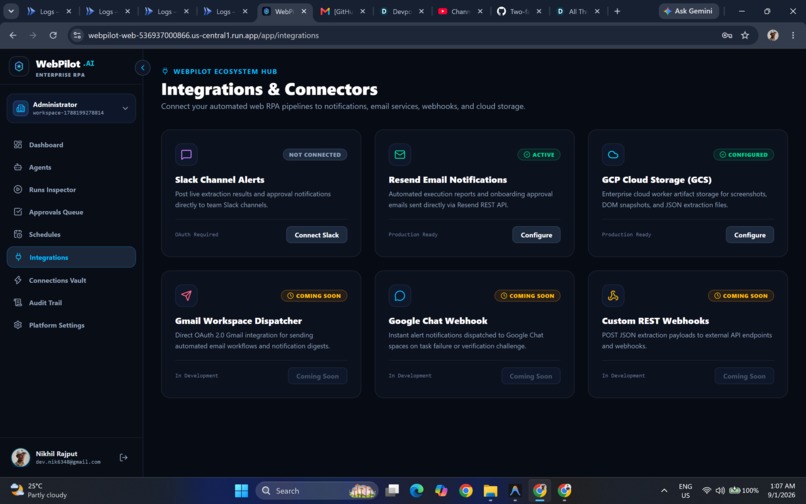Close the WebPilot browser tab
Viewport: 806px width, 504px height.
point(304,11)
